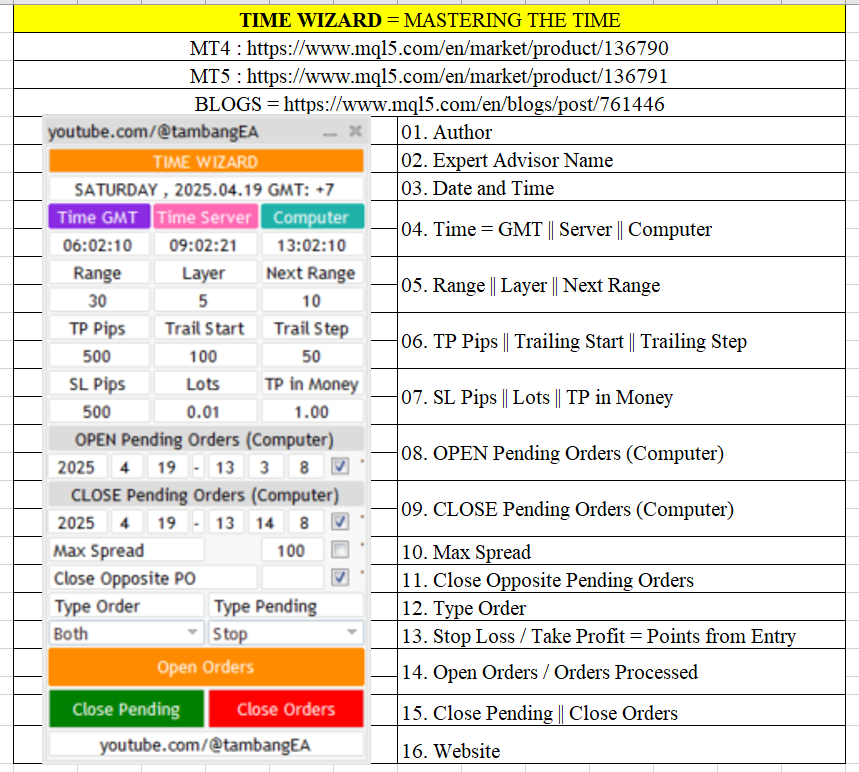The height and width of the screenshot is (772, 859).
Task: Edit the Next Range value 10
Action: (x=312, y=300)
